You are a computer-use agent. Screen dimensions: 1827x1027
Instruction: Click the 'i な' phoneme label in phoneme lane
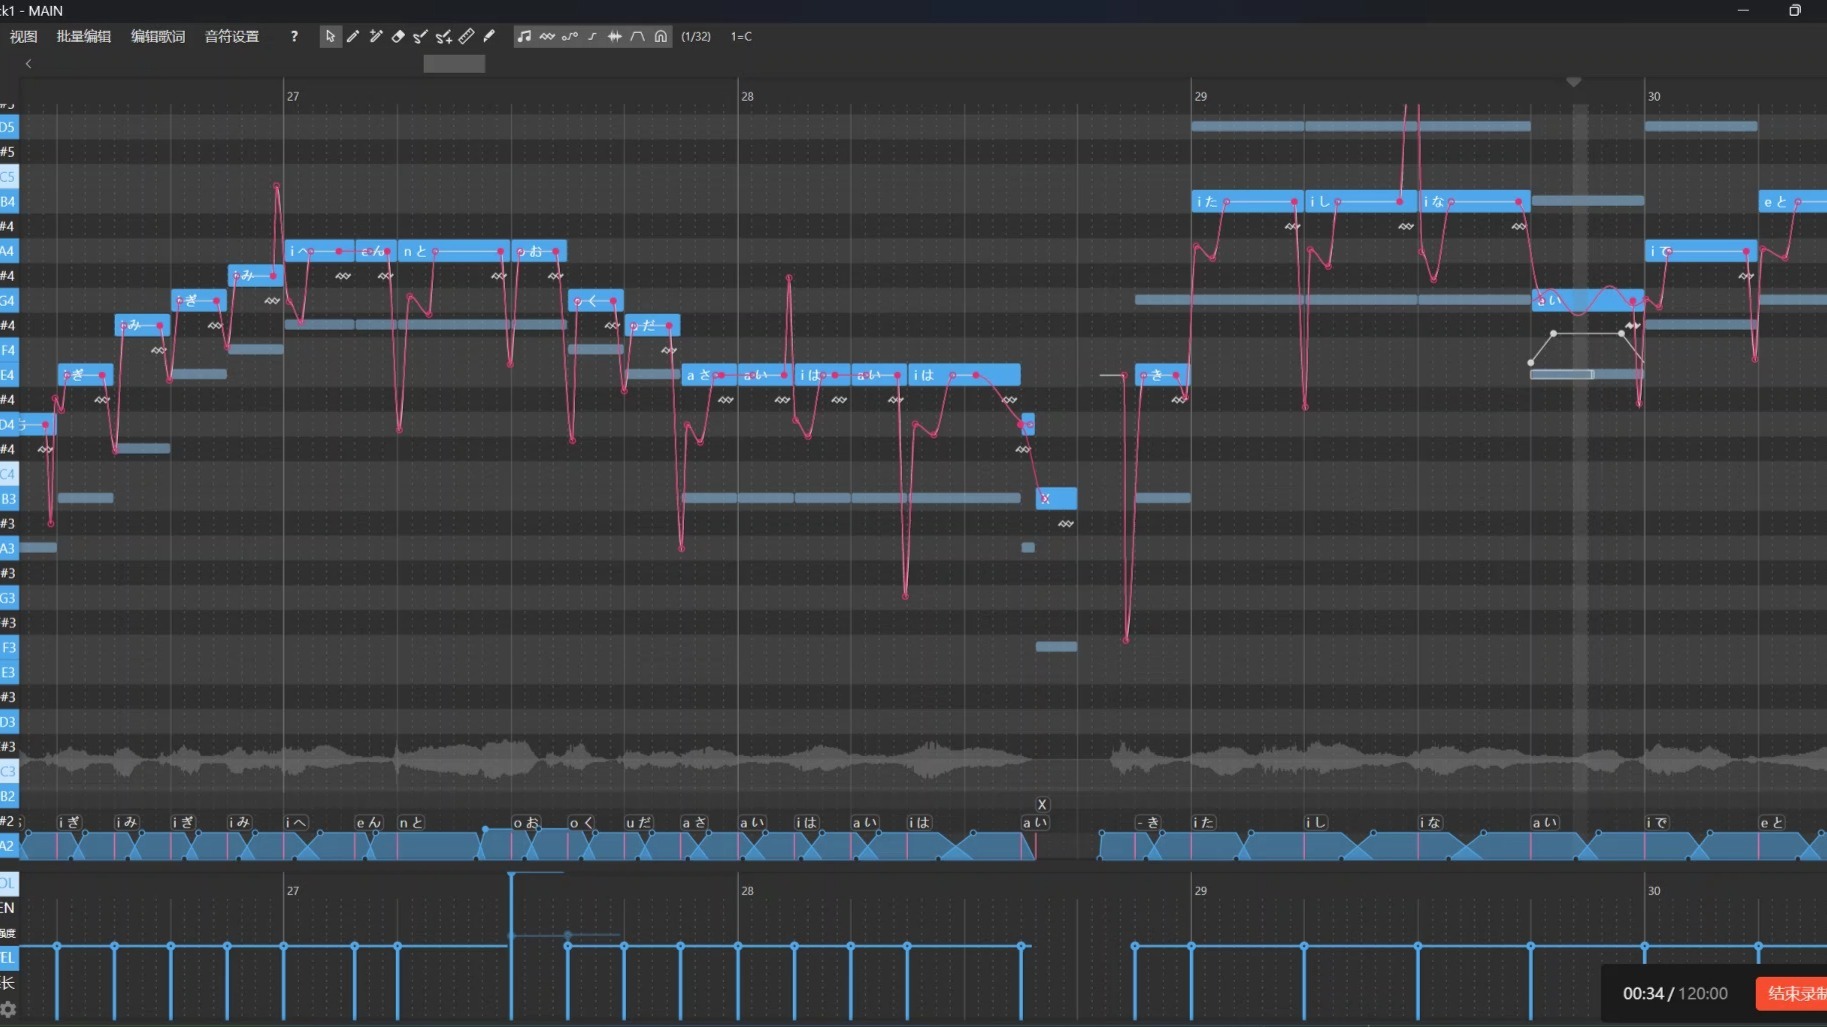1431,822
